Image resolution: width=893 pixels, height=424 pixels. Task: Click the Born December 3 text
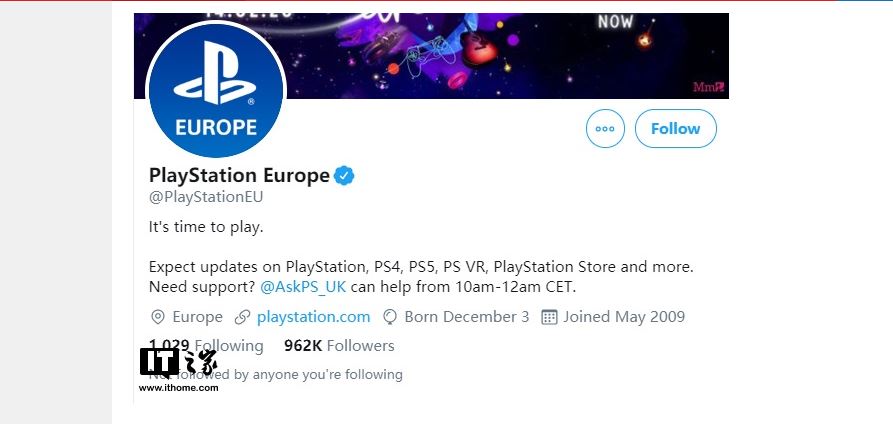click(467, 317)
